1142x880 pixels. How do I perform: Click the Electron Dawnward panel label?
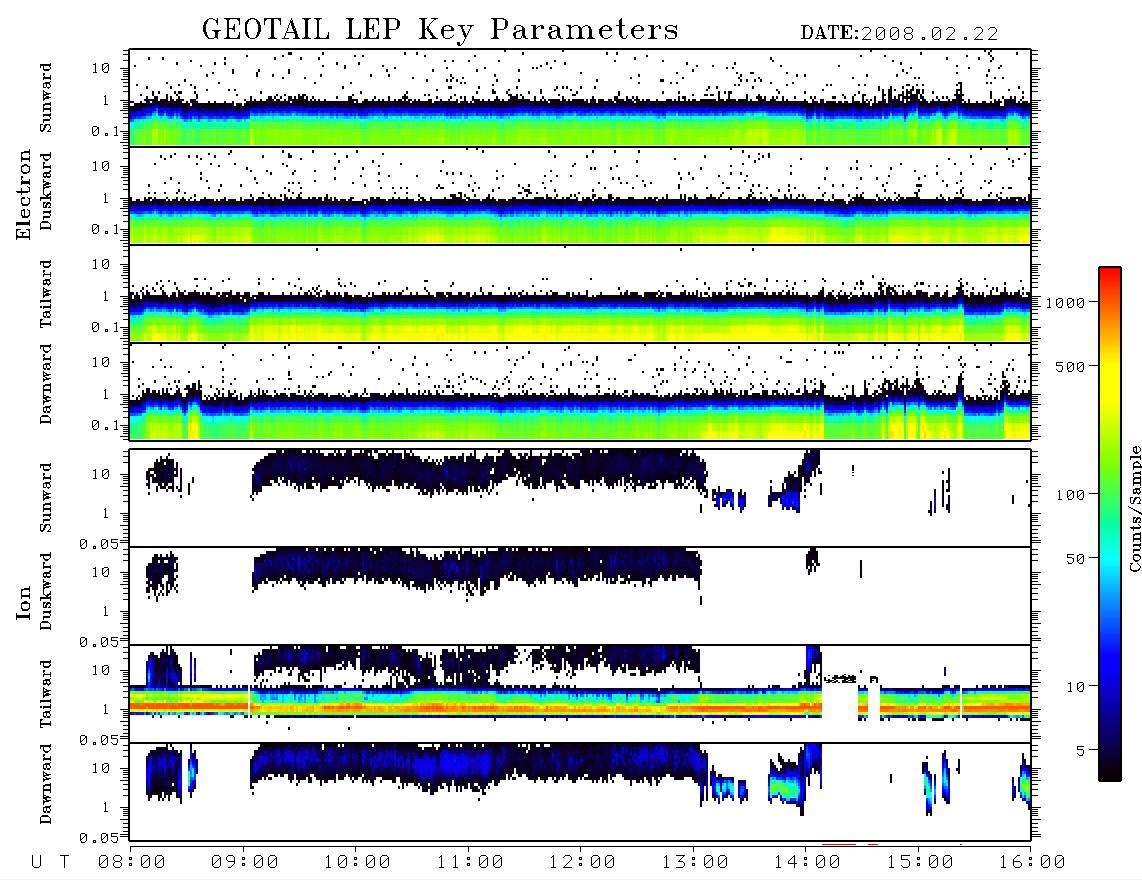click(x=46, y=384)
